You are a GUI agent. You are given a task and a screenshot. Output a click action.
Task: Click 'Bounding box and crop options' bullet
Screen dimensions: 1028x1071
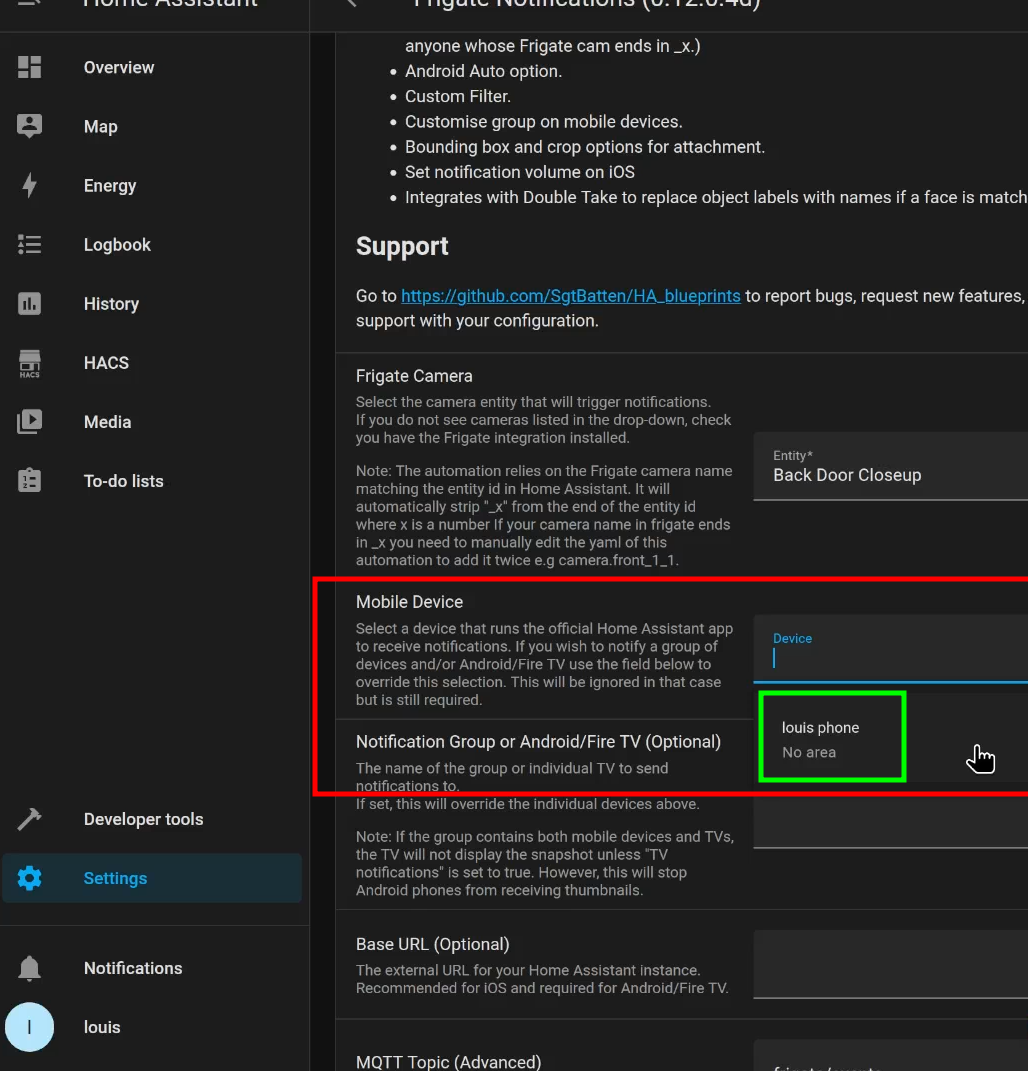click(585, 147)
